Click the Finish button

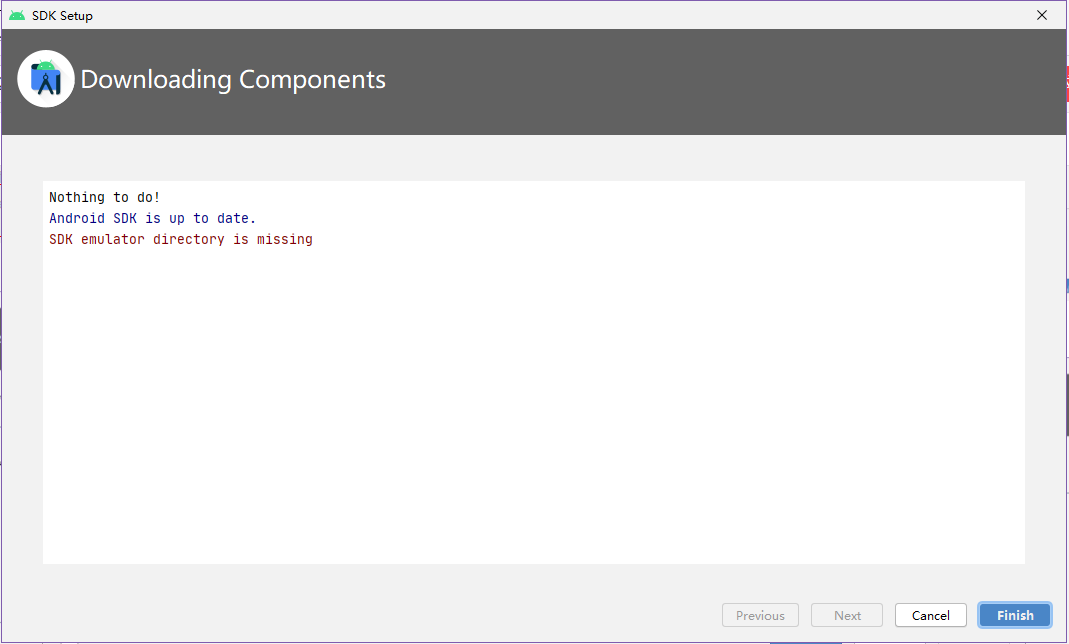point(1014,615)
